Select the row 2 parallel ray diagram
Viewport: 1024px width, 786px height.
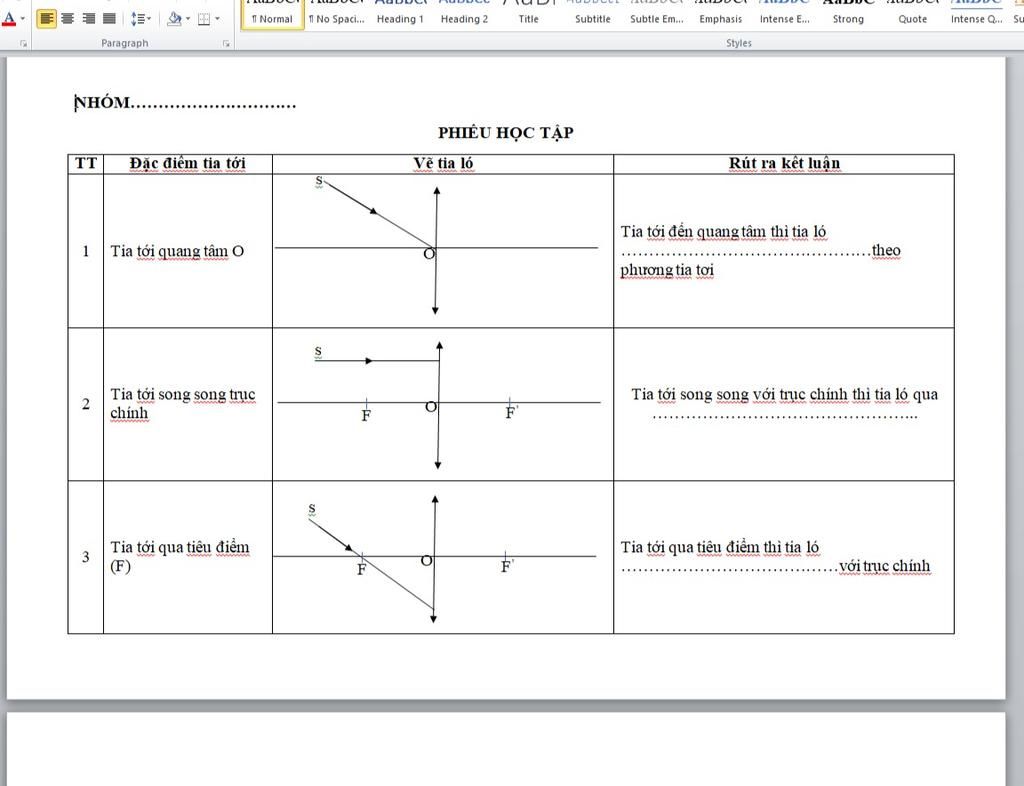[438, 405]
